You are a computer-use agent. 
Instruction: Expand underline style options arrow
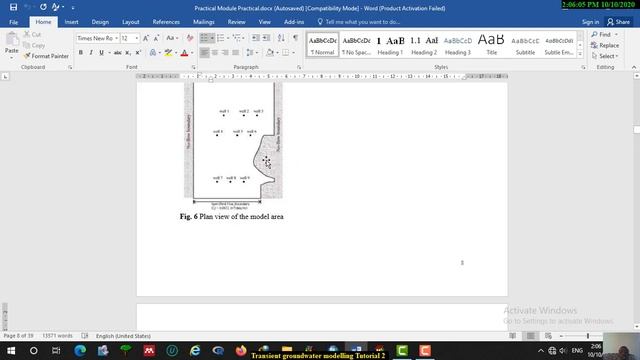(x=109, y=52)
